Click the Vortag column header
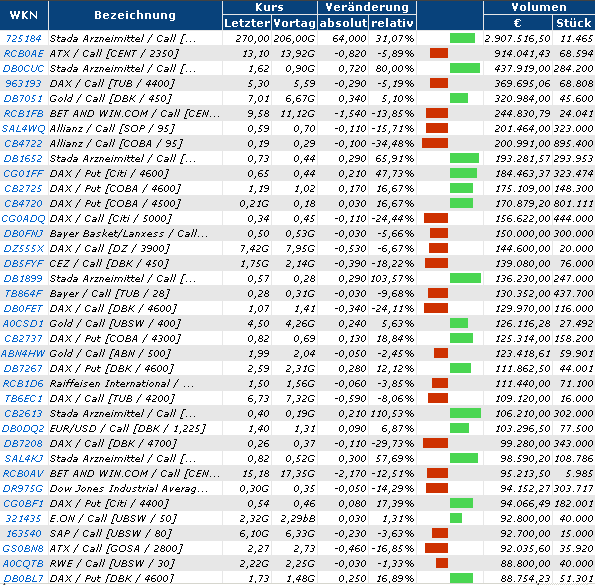The height and width of the screenshot is (585, 595). point(294,23)
